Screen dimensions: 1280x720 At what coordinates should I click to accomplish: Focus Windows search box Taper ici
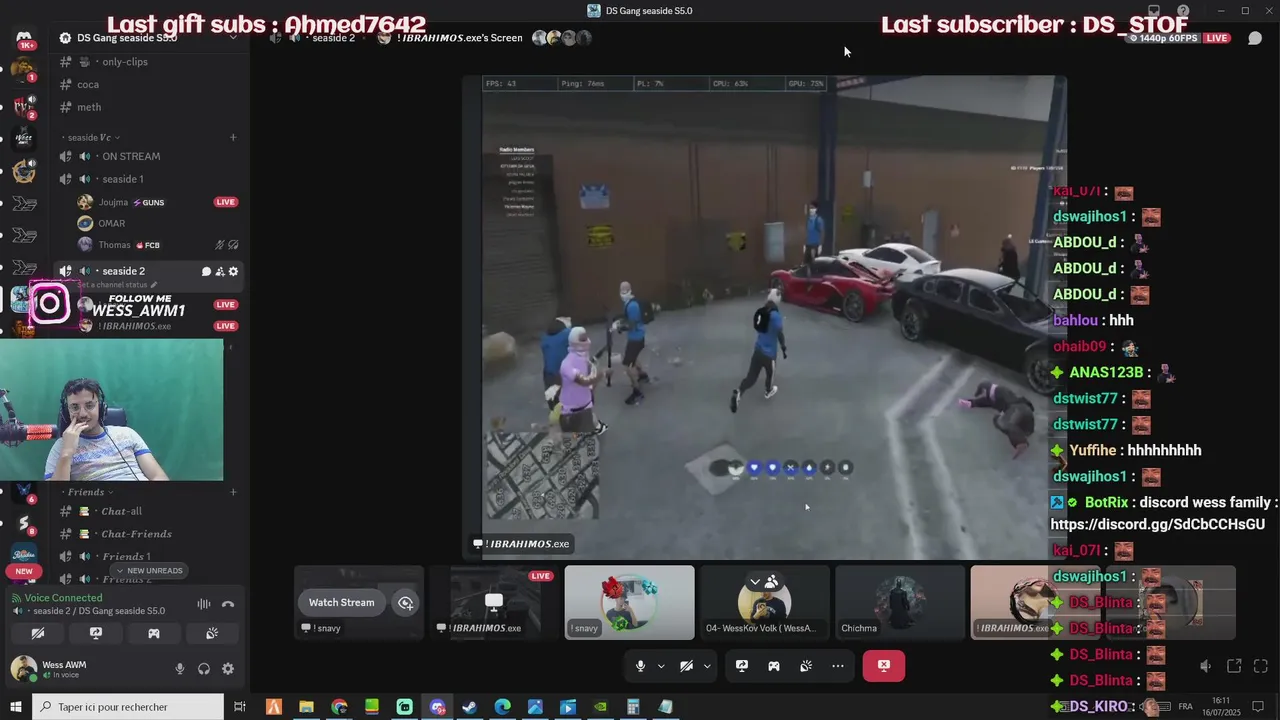(x=129, y=707)
